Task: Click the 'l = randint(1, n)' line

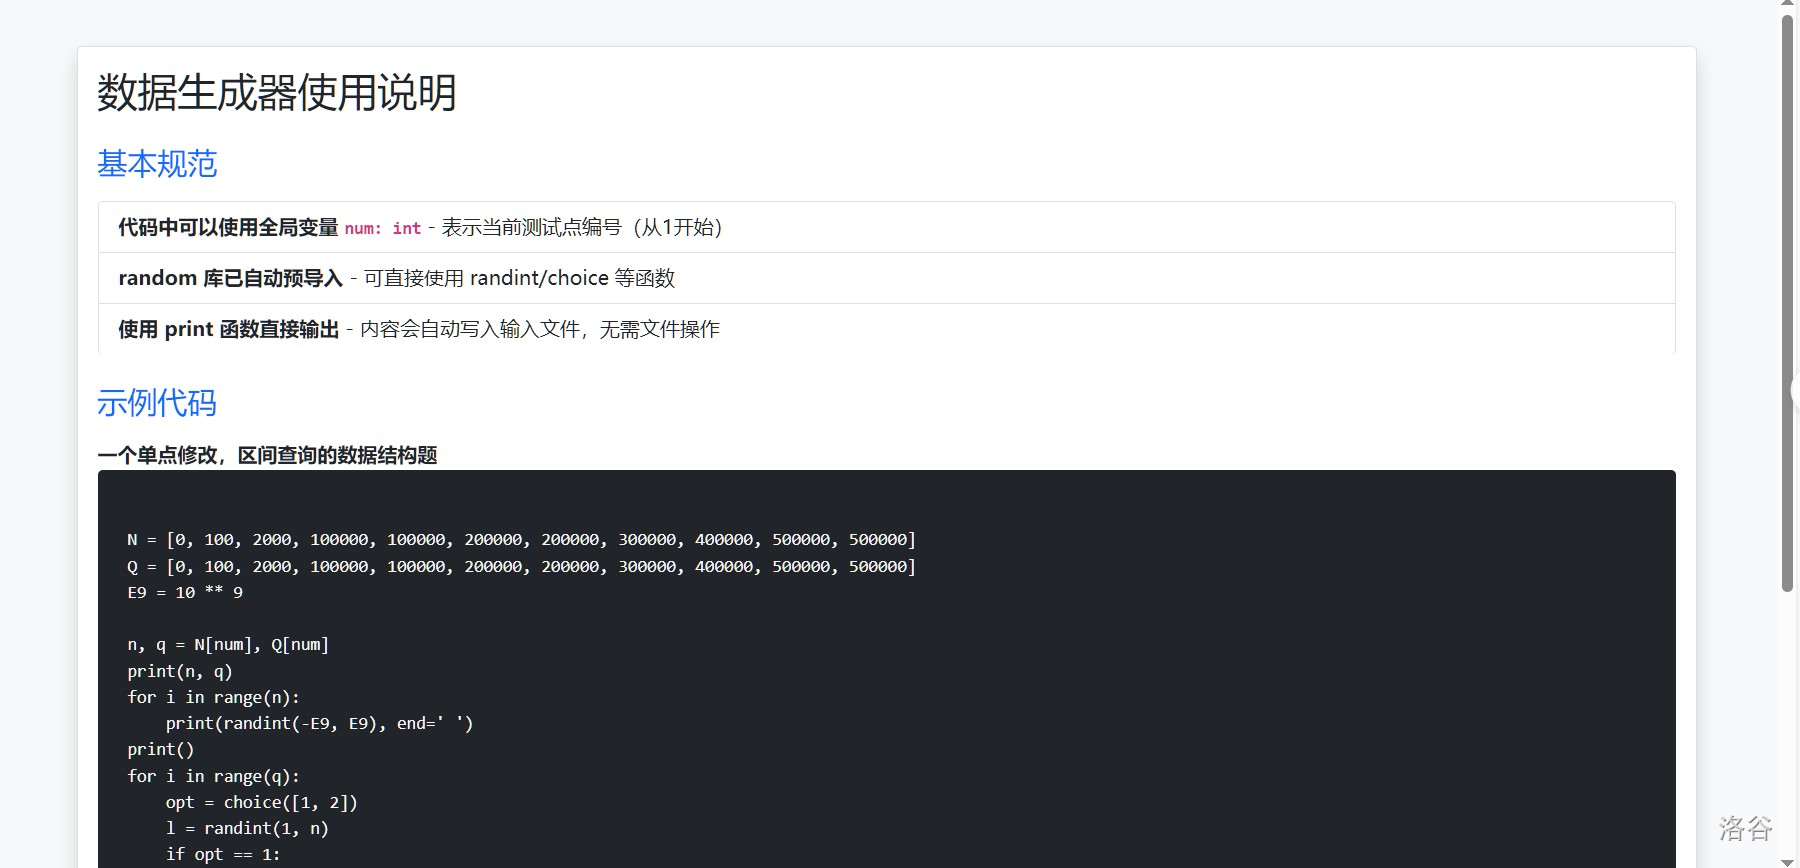Action: tap(247, 829)
